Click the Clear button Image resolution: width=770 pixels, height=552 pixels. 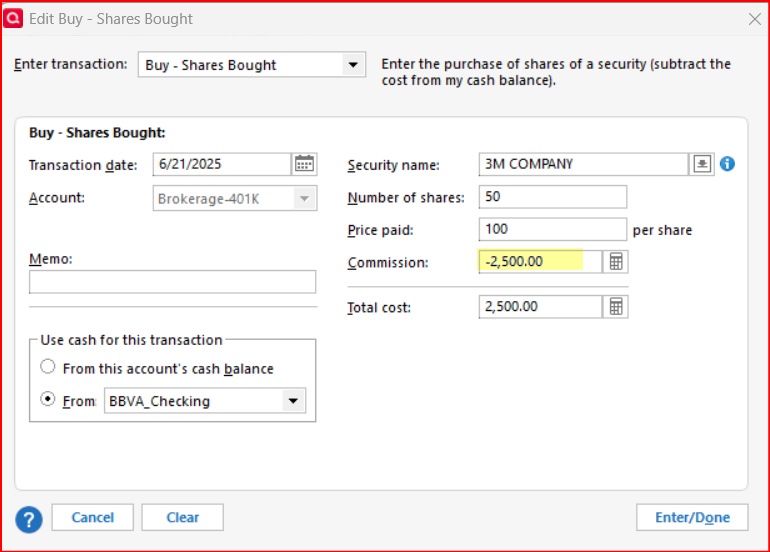tap(183, 517)
